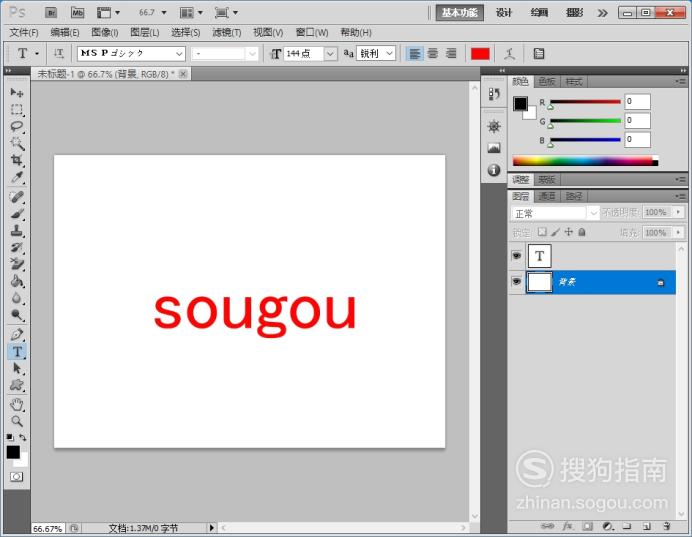Toggle the Character and Paragraph panels
The image size is (692, 537).
coord(538,54)
